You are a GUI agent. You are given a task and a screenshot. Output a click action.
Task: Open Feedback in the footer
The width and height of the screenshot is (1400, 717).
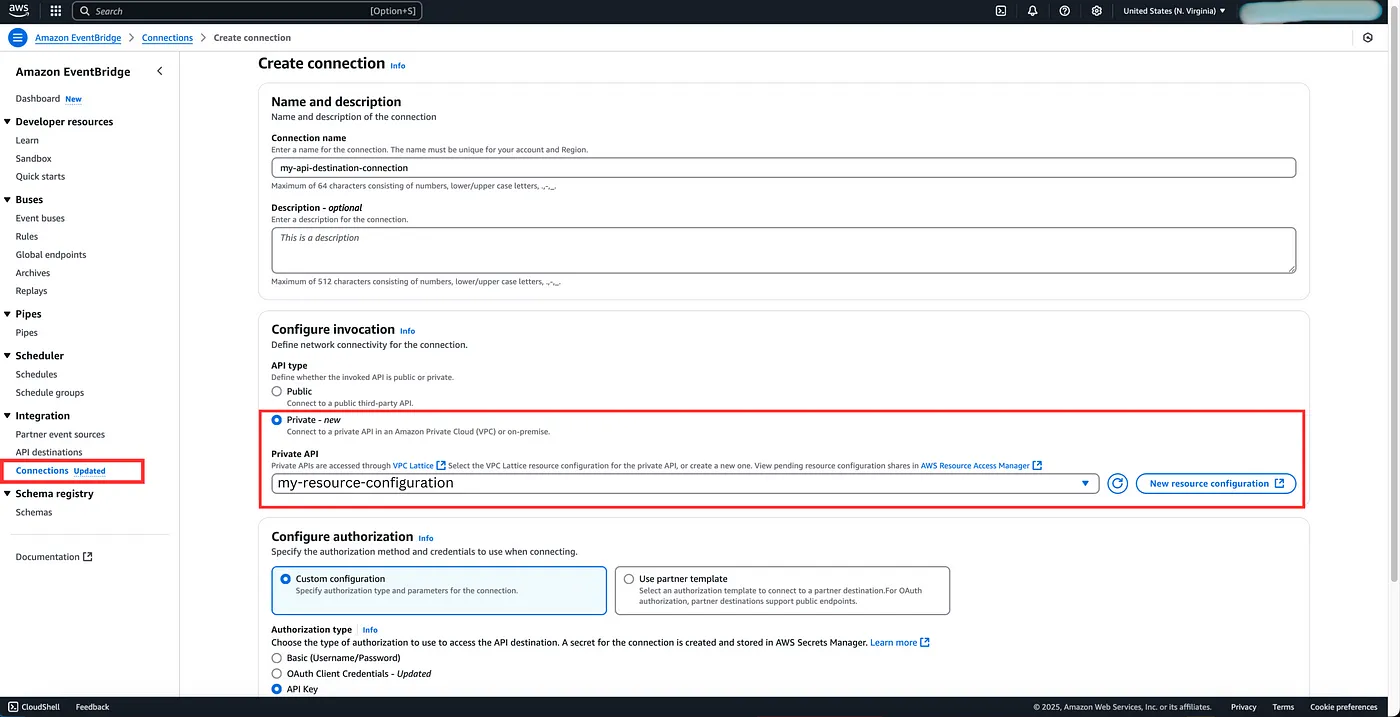click(92, 707)
